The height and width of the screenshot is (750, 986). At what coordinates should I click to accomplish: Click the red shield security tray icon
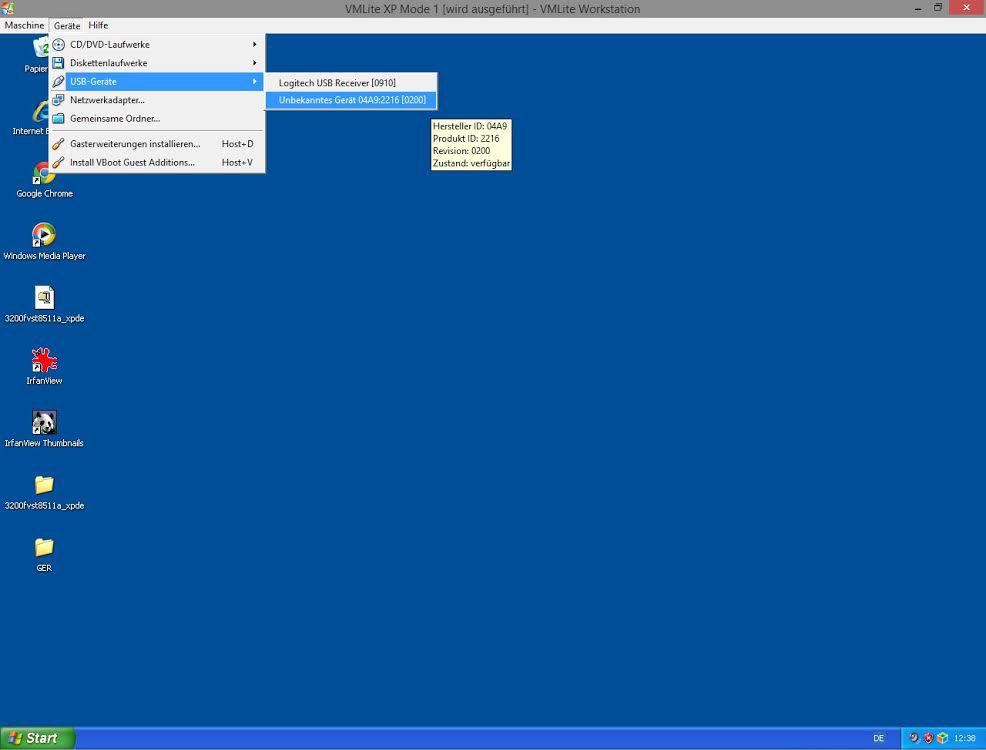[x=928, y=738]
